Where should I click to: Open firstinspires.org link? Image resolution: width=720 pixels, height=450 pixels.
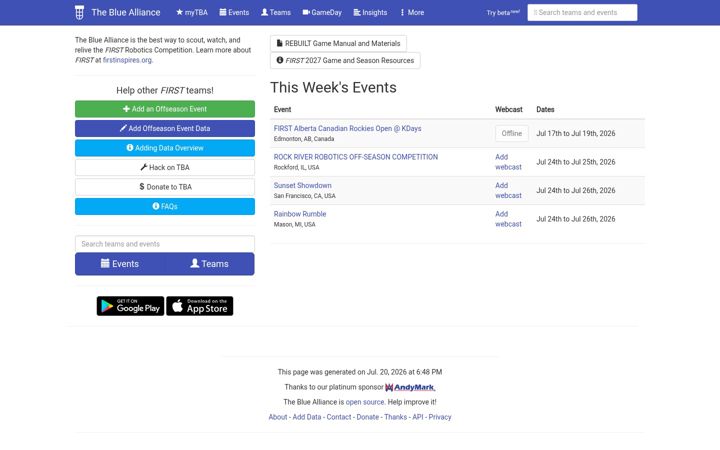[127, 60]
